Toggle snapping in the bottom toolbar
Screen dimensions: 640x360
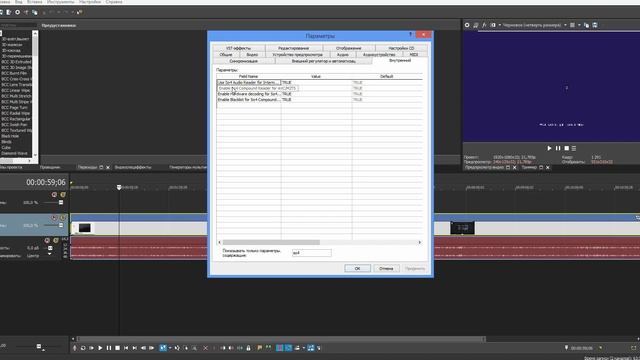280,348
